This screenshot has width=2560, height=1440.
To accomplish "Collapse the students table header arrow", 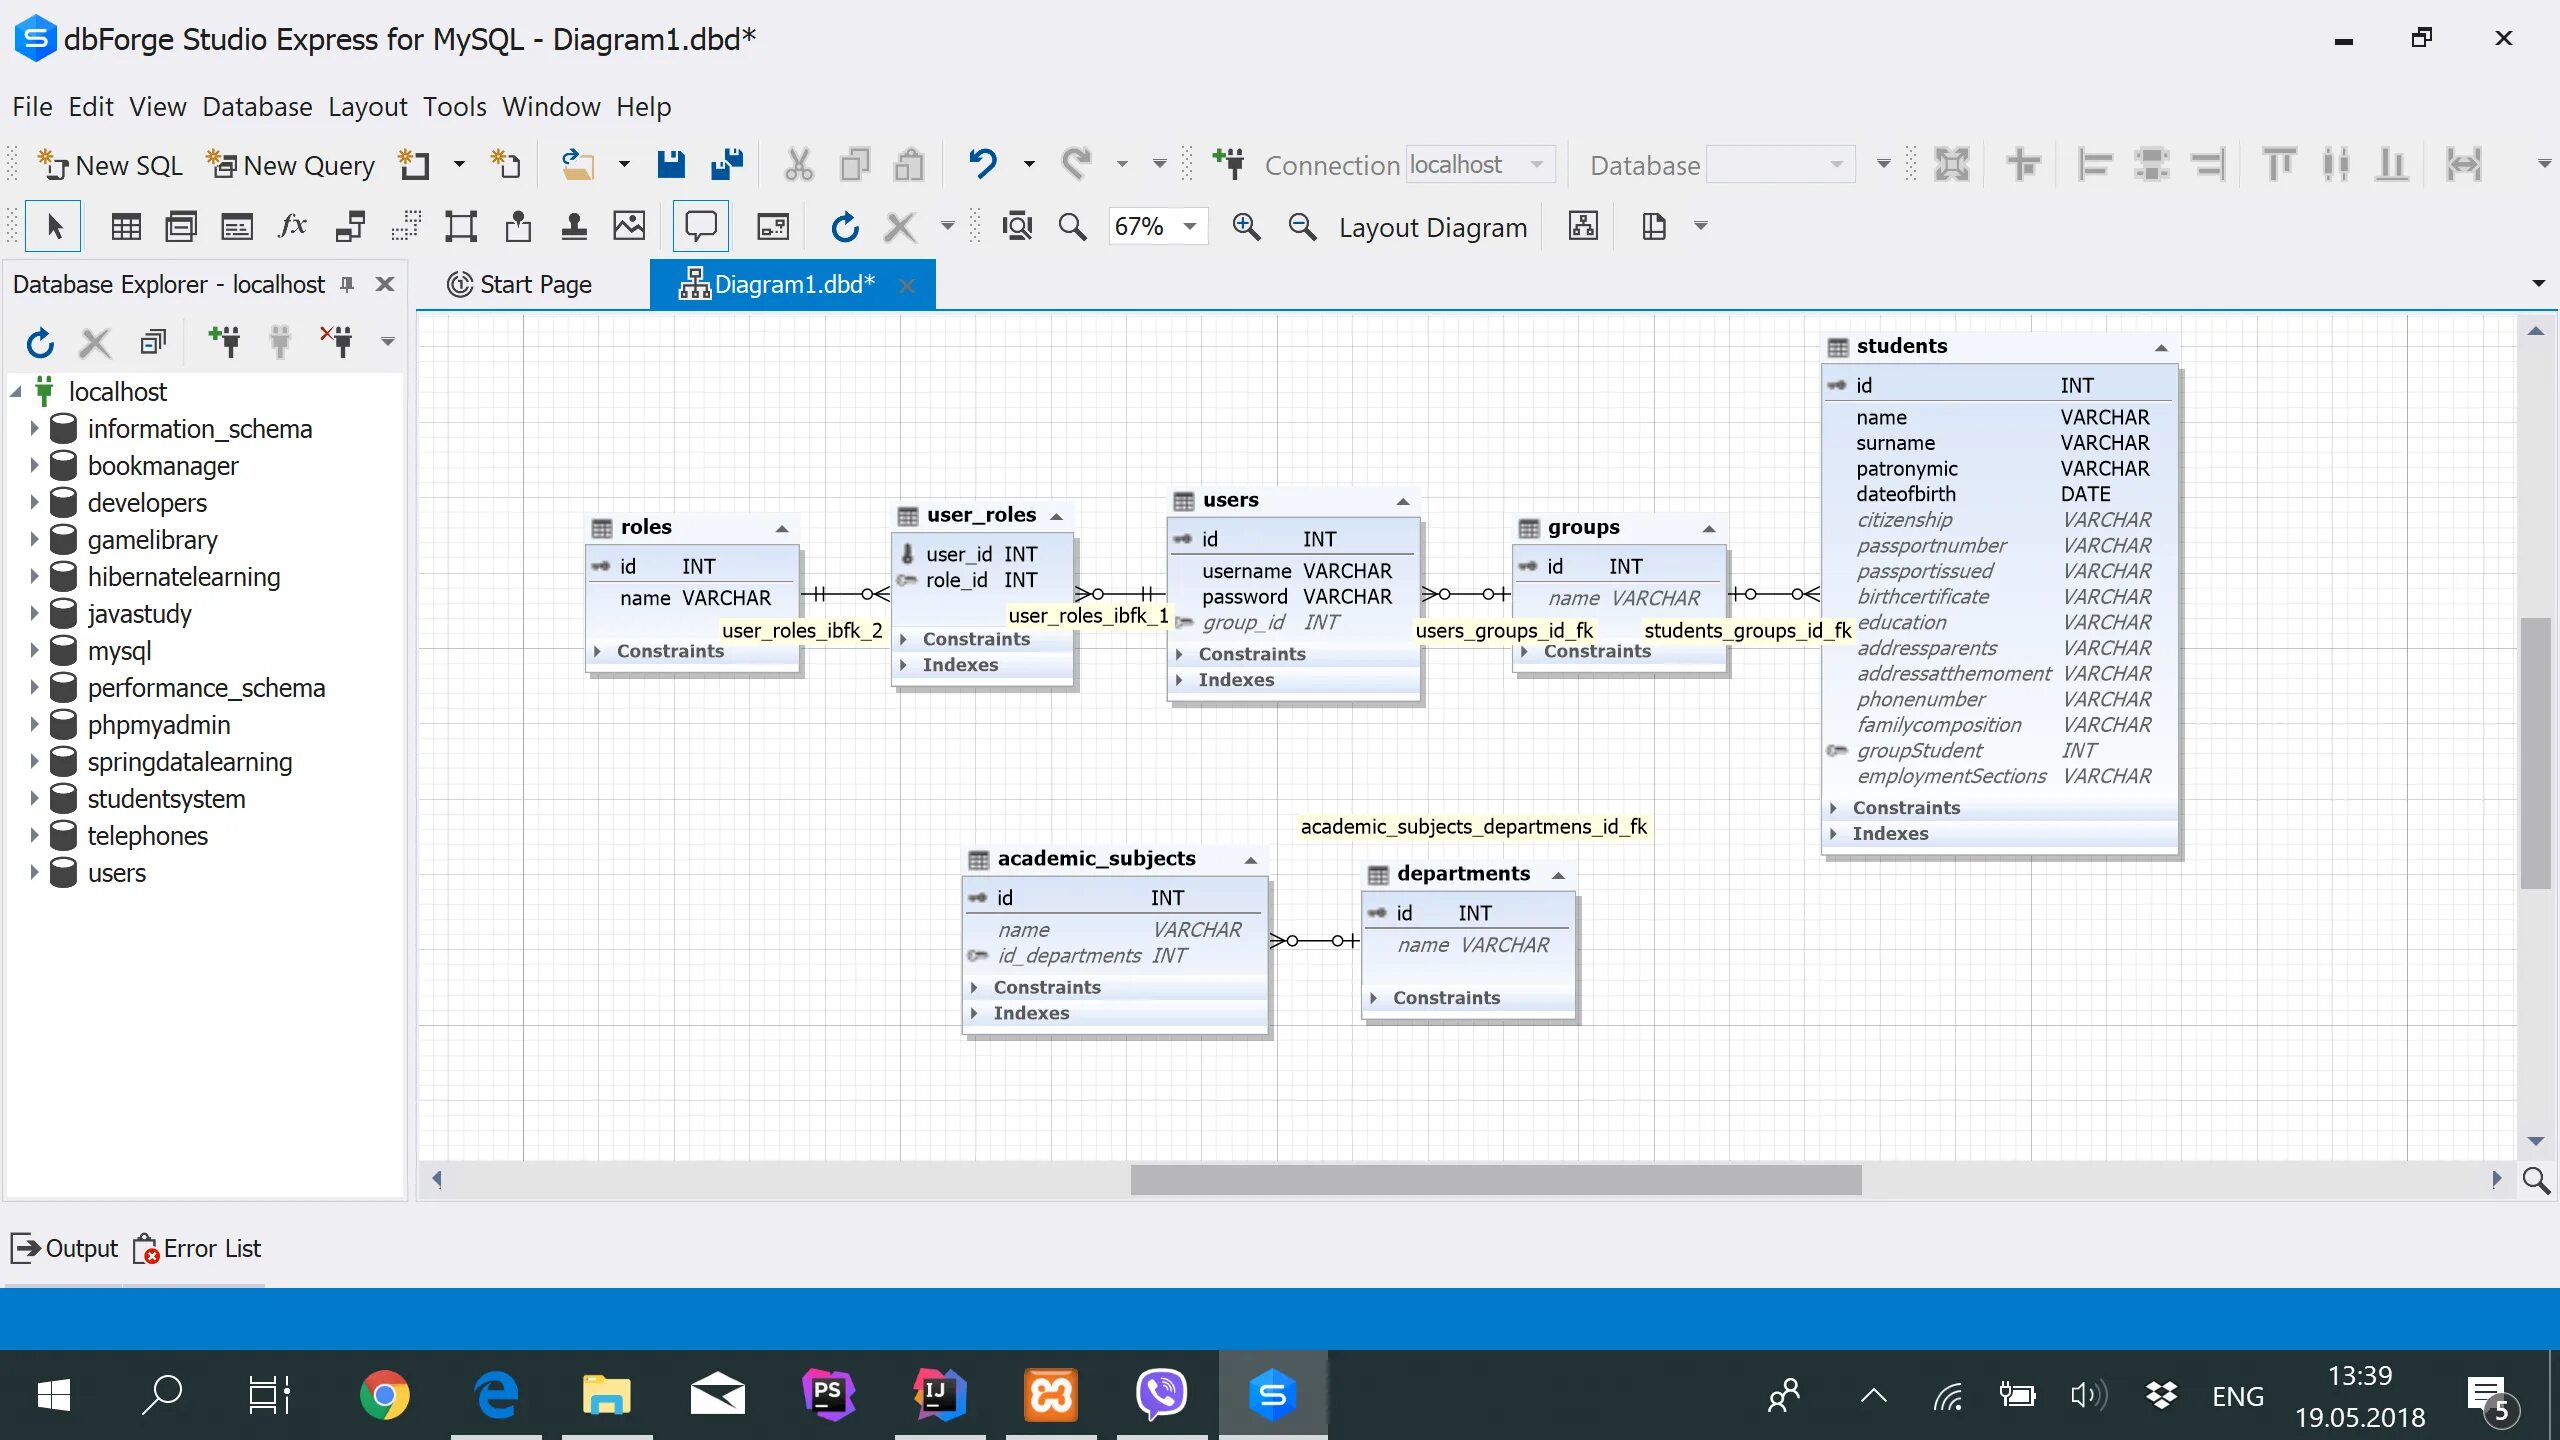I will pyautogui.click(x=2161, y=347).
